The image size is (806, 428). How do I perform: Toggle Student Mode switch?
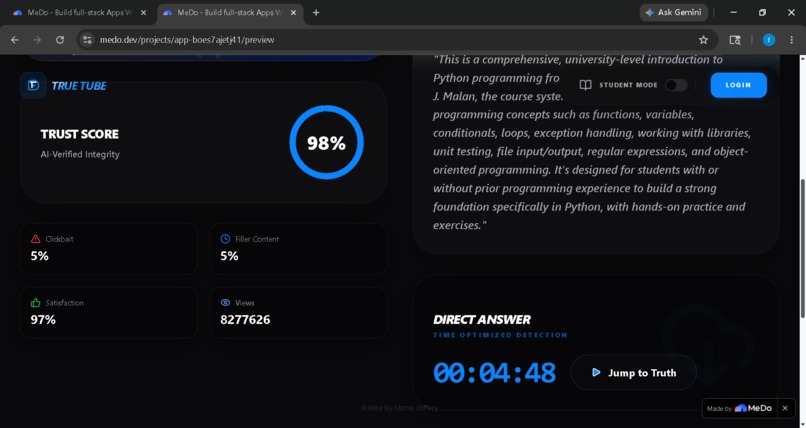click(x=675, y=85)
